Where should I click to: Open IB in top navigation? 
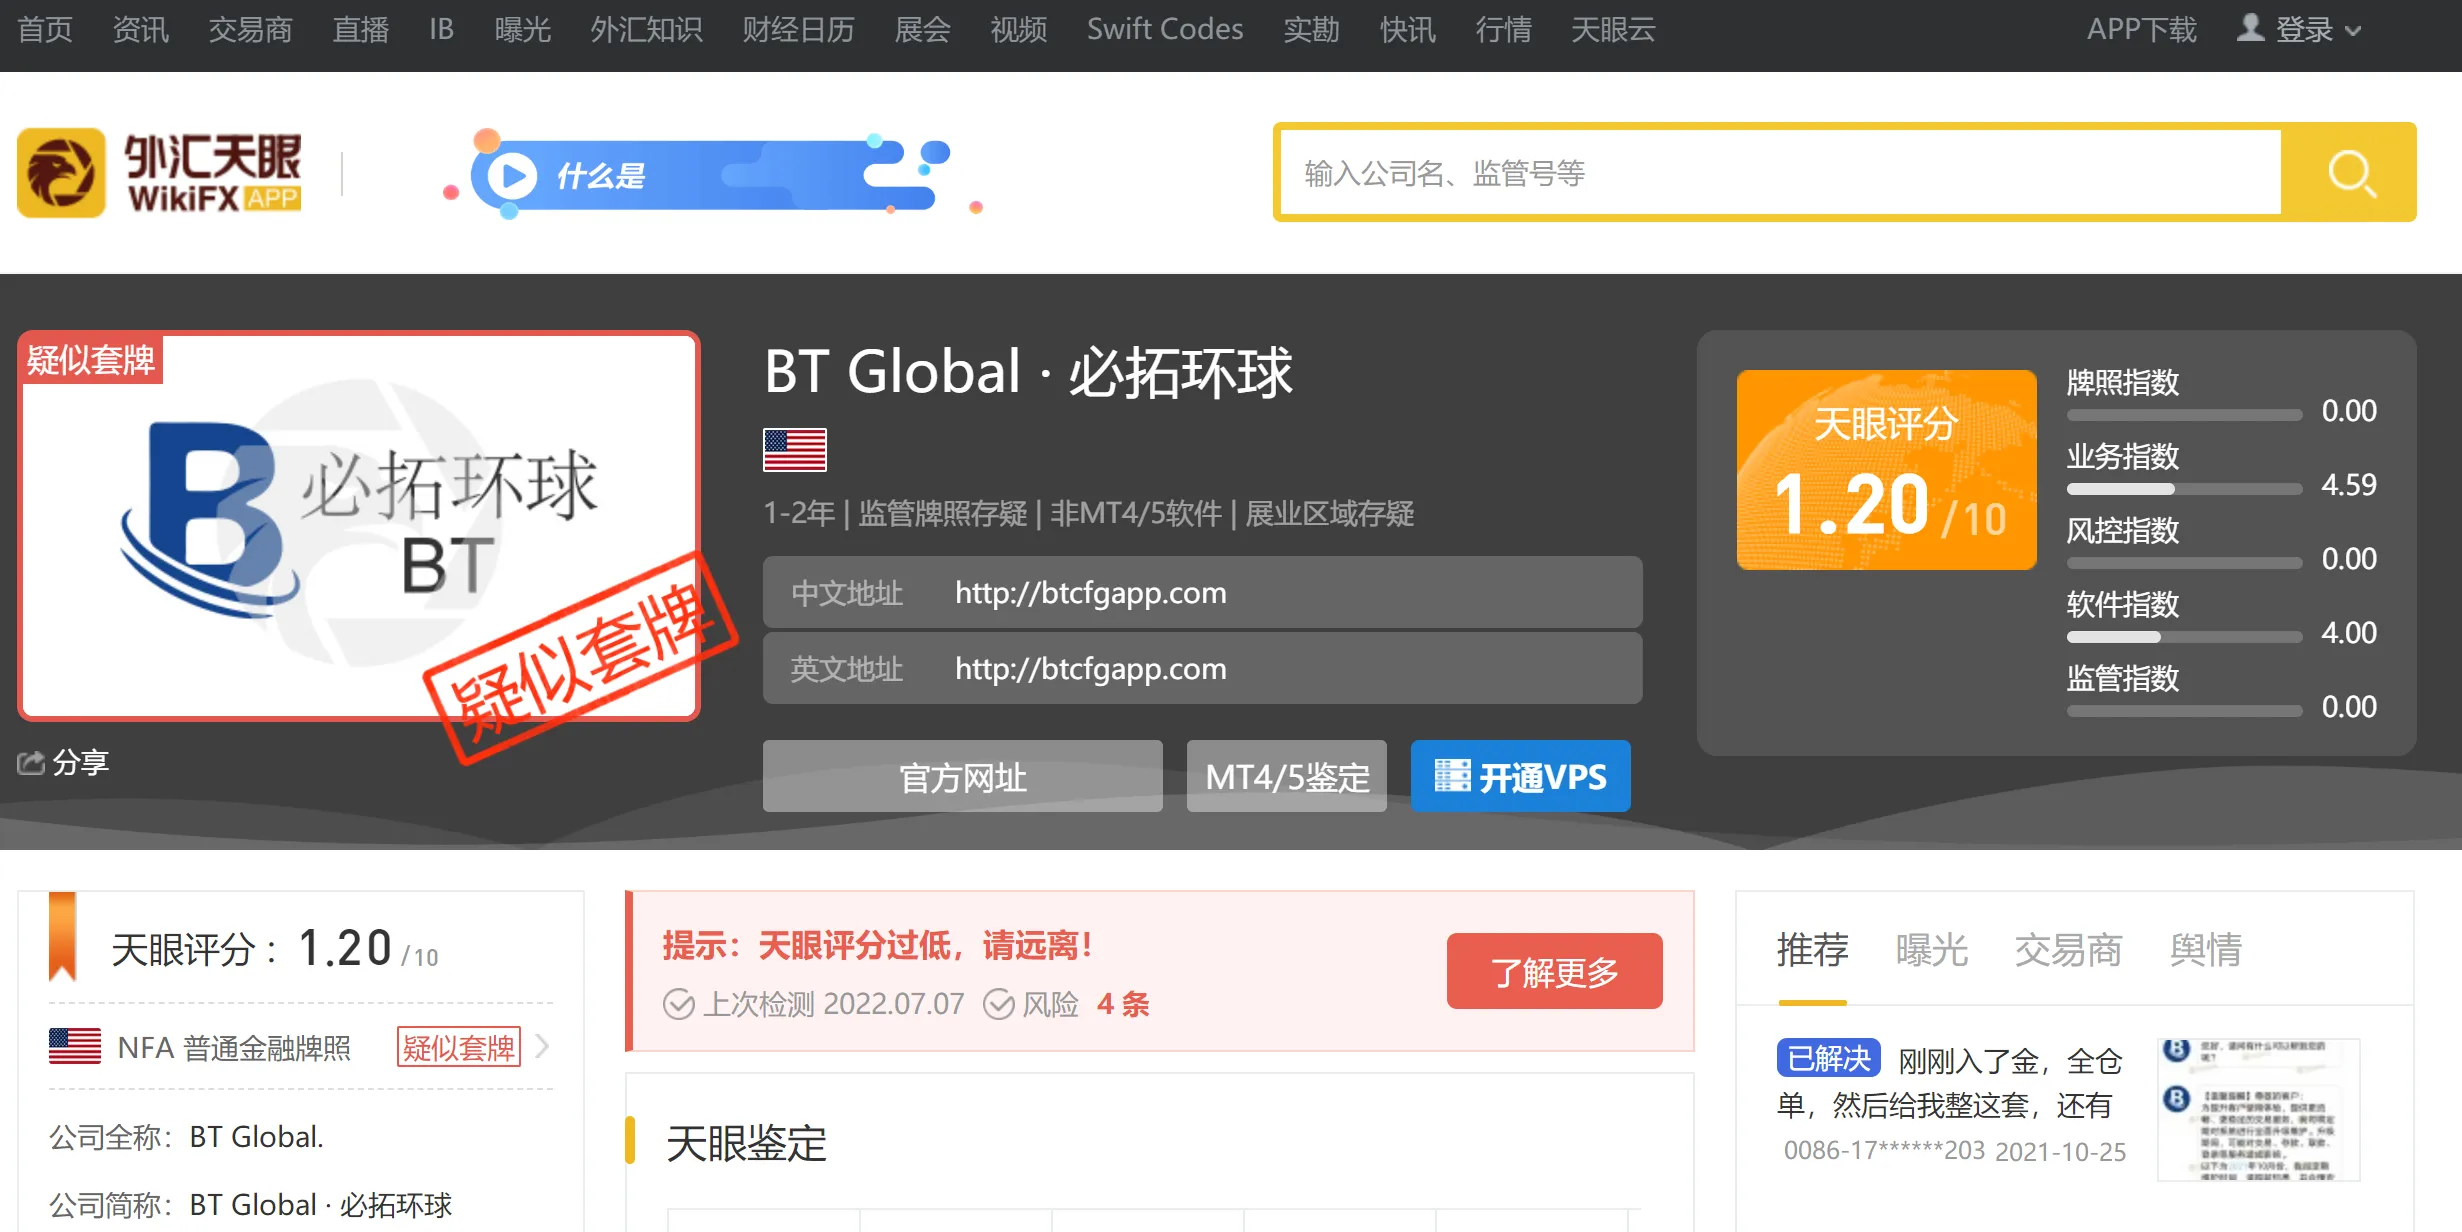coord(441,29)
